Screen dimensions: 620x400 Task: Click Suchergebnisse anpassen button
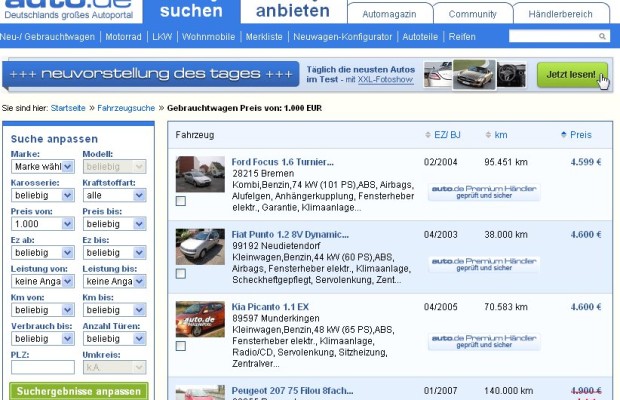tap(79, 391)
